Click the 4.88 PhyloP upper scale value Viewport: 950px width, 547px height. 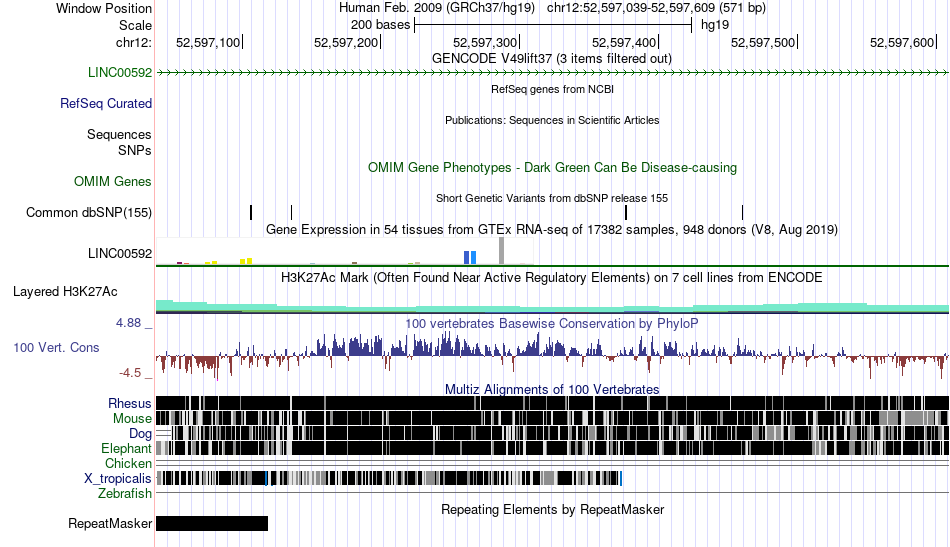pyautogui.click(x=128, y=323)
